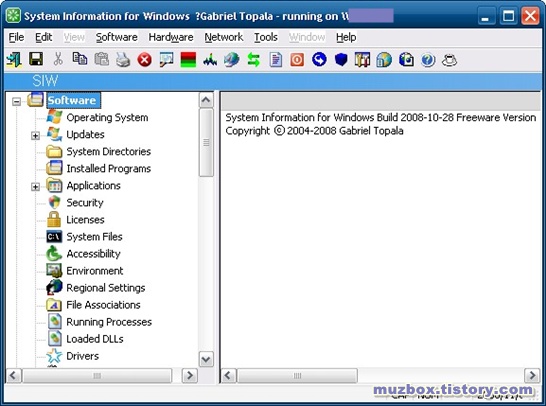
Task: Open the Hardware menu
Action: [171, 37]
